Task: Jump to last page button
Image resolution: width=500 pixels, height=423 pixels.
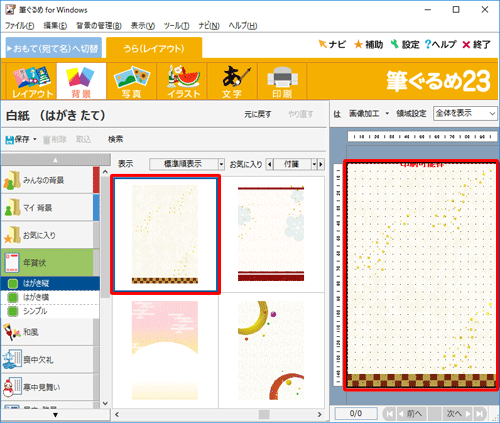Action: (x=479, y=414)
